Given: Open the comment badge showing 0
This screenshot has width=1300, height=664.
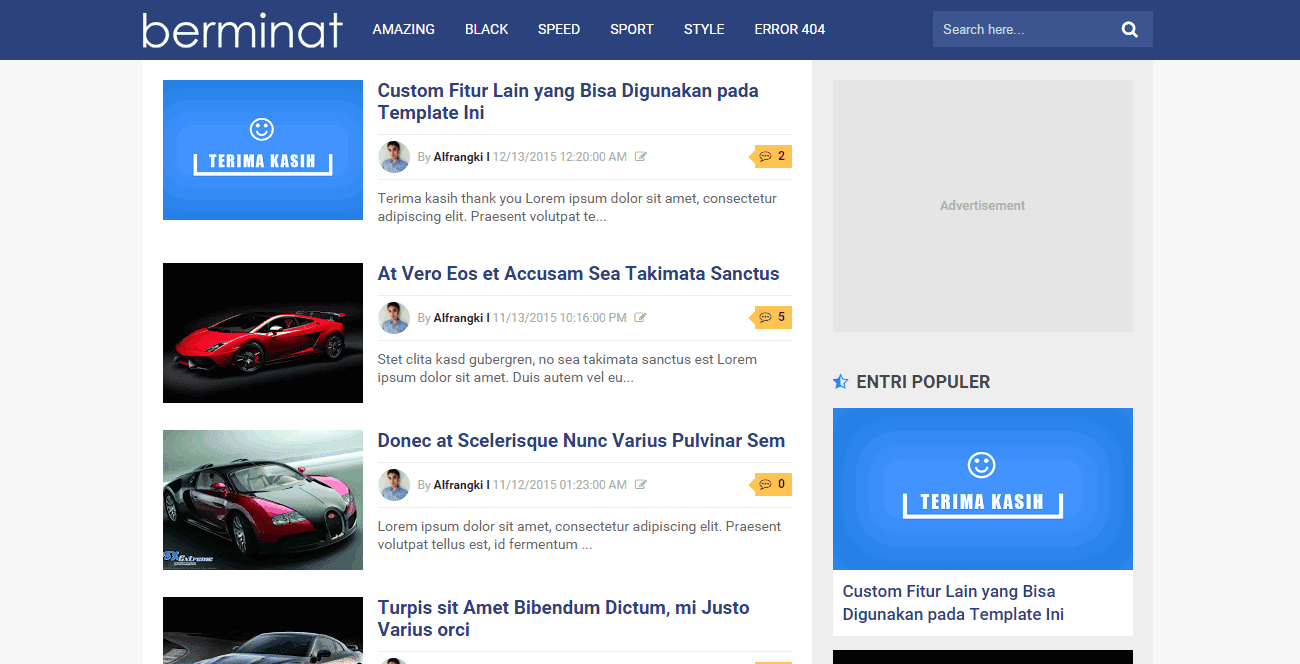Looking at the screenshot, I should pos(771,484).
